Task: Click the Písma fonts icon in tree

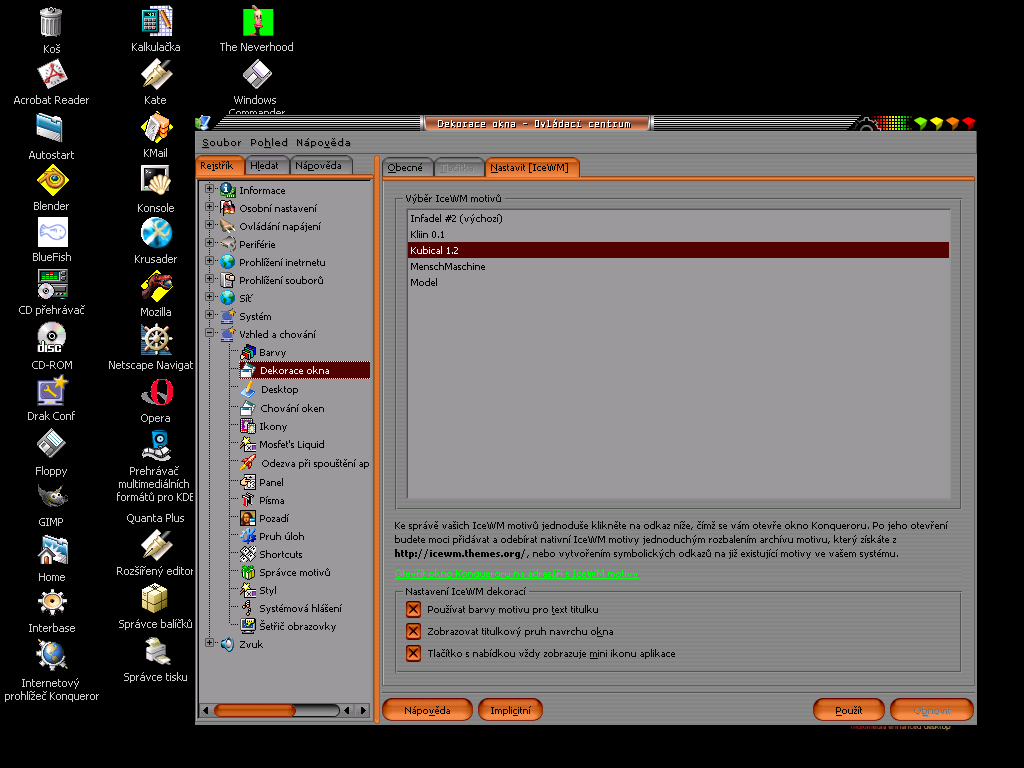Action: click(x=248, y=500)
